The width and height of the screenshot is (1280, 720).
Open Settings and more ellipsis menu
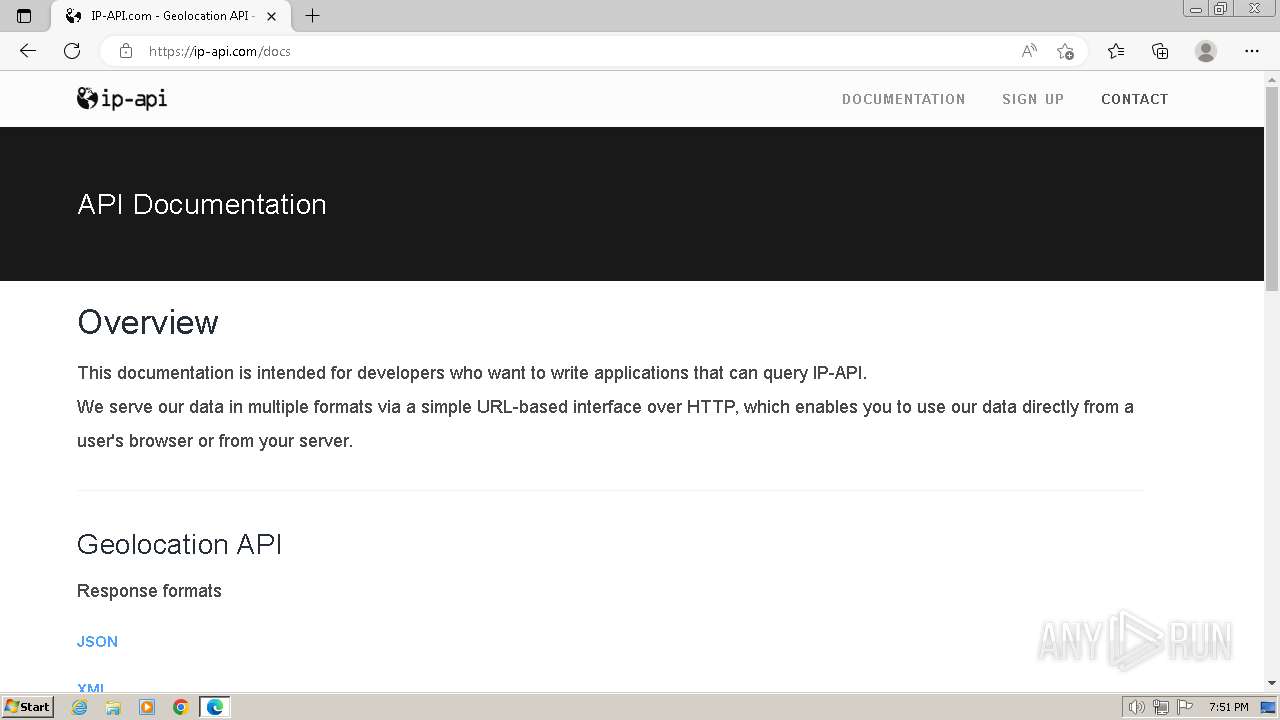(1252, 51)
